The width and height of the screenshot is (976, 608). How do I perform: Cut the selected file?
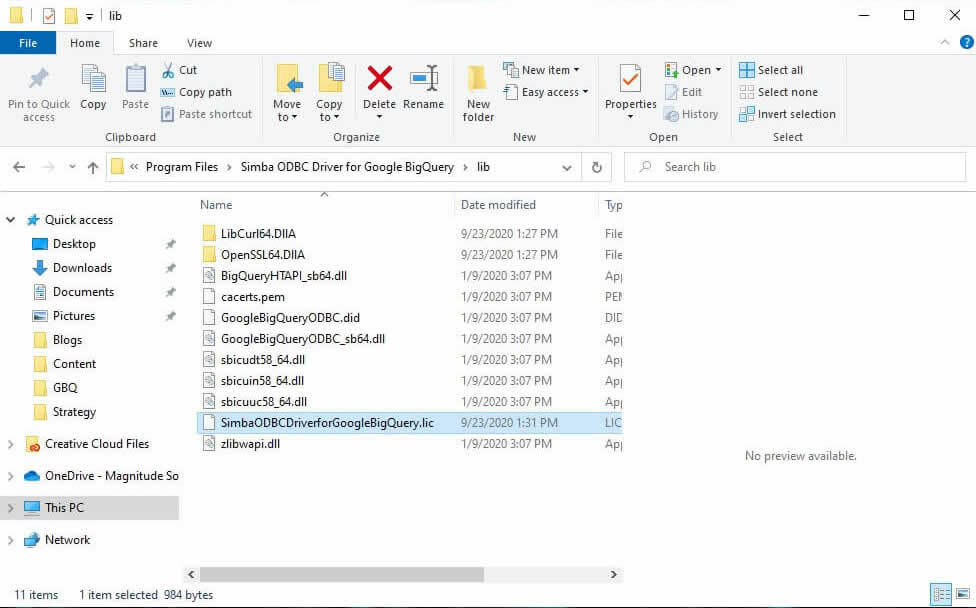(x=179, y=70)
